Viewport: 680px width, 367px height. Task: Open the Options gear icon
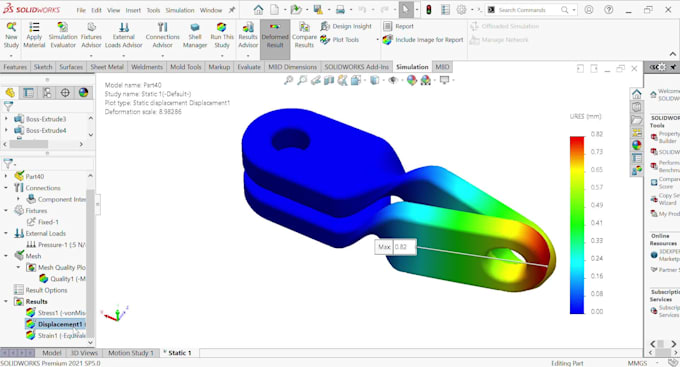coord(461,10)
